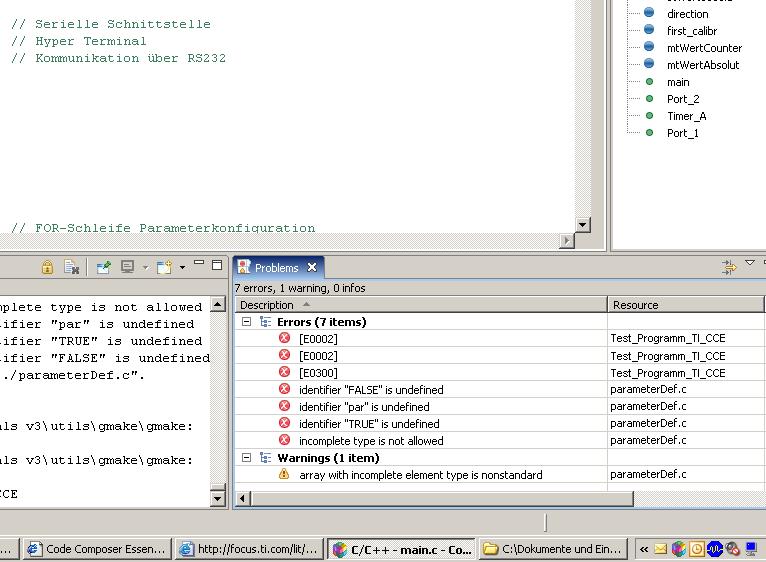766x562 pixels.
Task: Collapse the Warnings (1 item) group
Action: click(247, 457)
